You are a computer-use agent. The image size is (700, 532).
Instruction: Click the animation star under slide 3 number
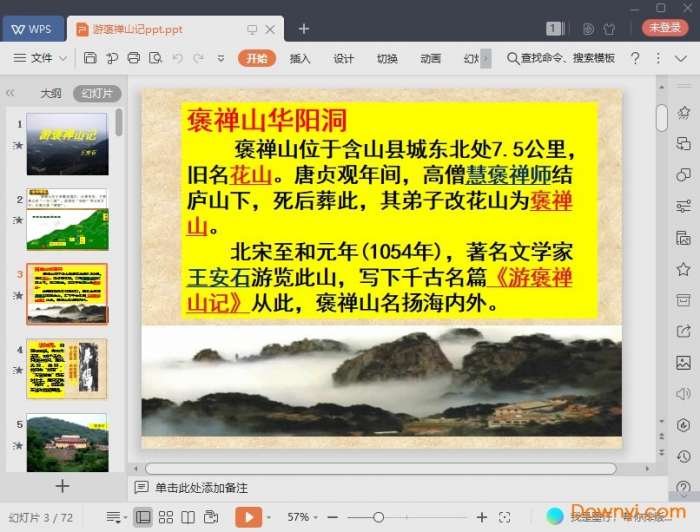tap(18, 295)
